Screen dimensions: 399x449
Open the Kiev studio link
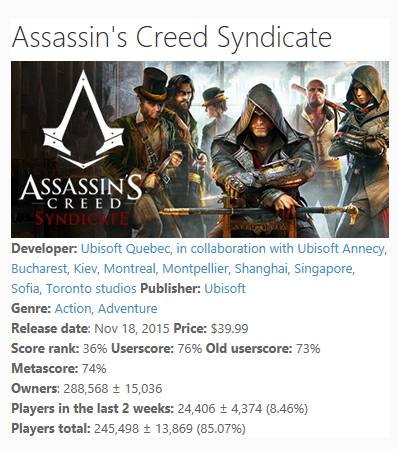coord(85,269)
